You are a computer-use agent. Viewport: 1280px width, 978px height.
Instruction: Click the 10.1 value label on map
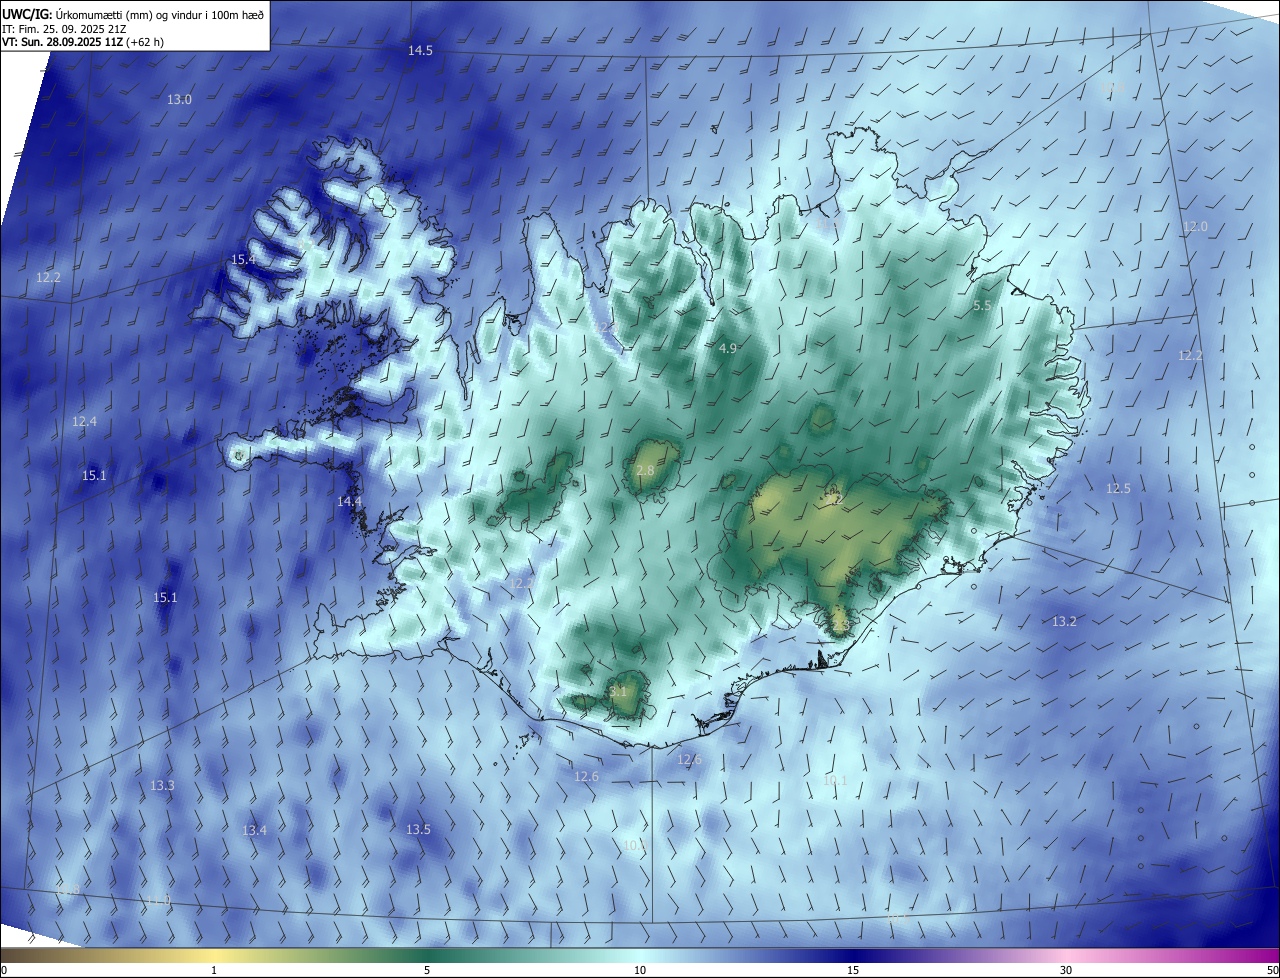(835, 780)
